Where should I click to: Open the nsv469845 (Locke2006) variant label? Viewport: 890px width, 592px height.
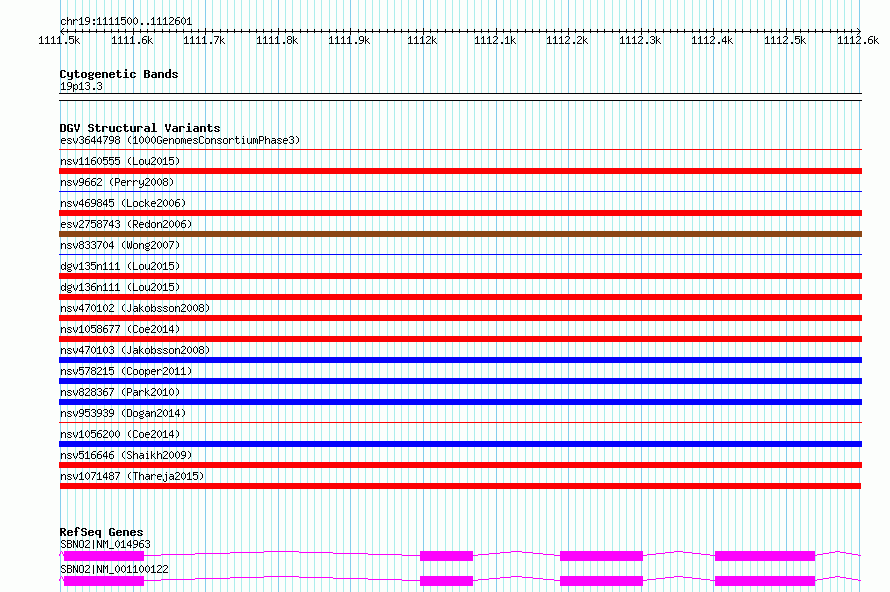123,203
